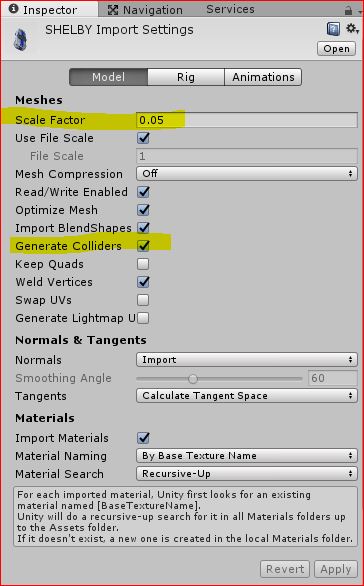Screen dimensions: 364x586
Task: Disable the Generate Colliders checkbox
Action: click(143, 246)
